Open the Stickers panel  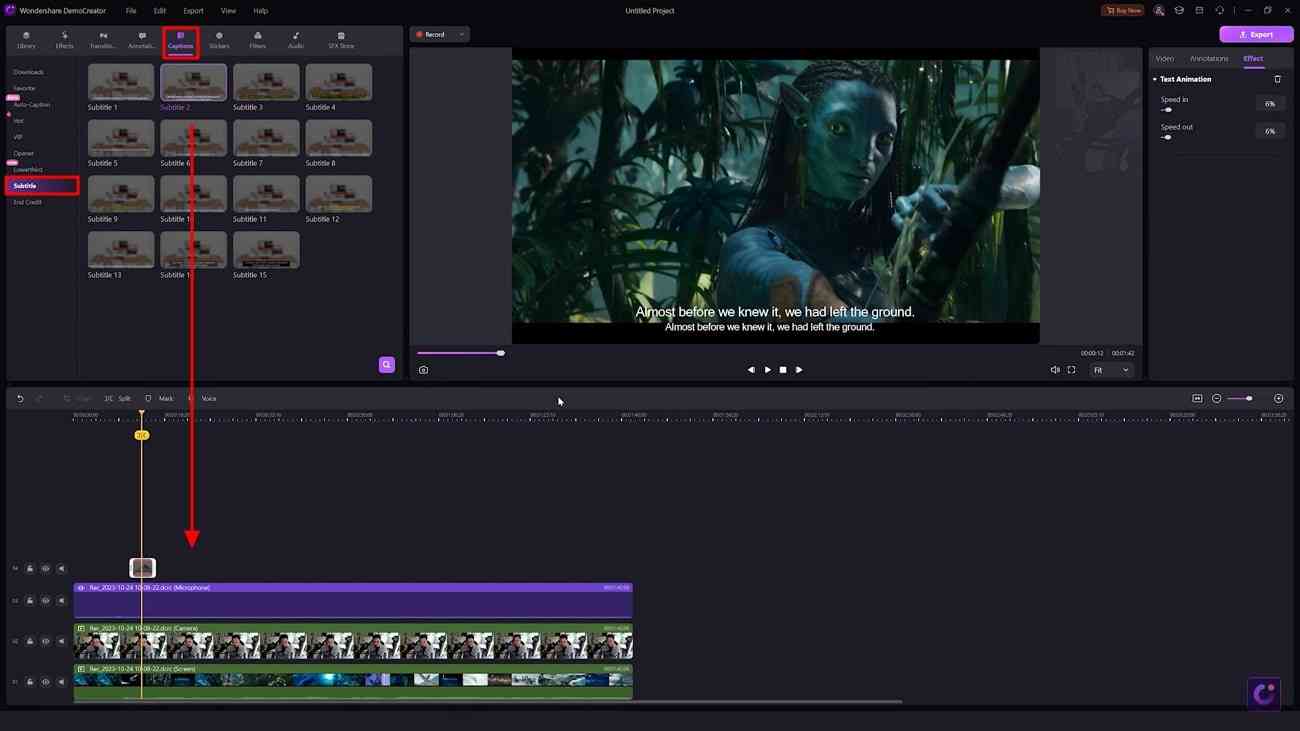(x=219, y=40)
